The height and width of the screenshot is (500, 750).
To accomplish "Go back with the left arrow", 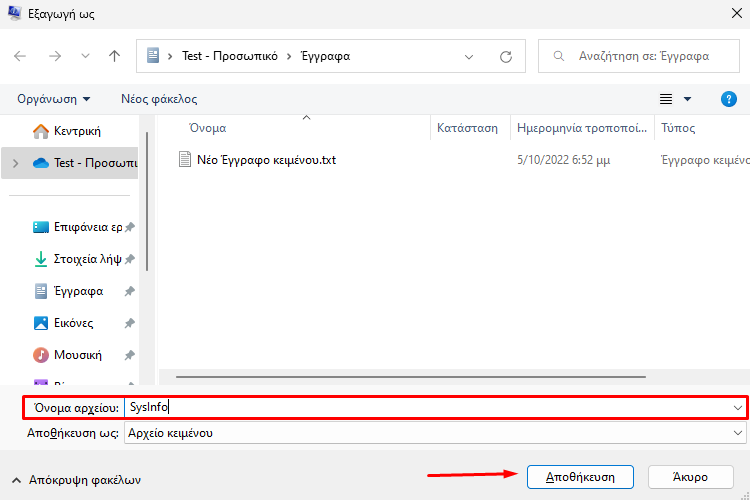I will (20, 56).
